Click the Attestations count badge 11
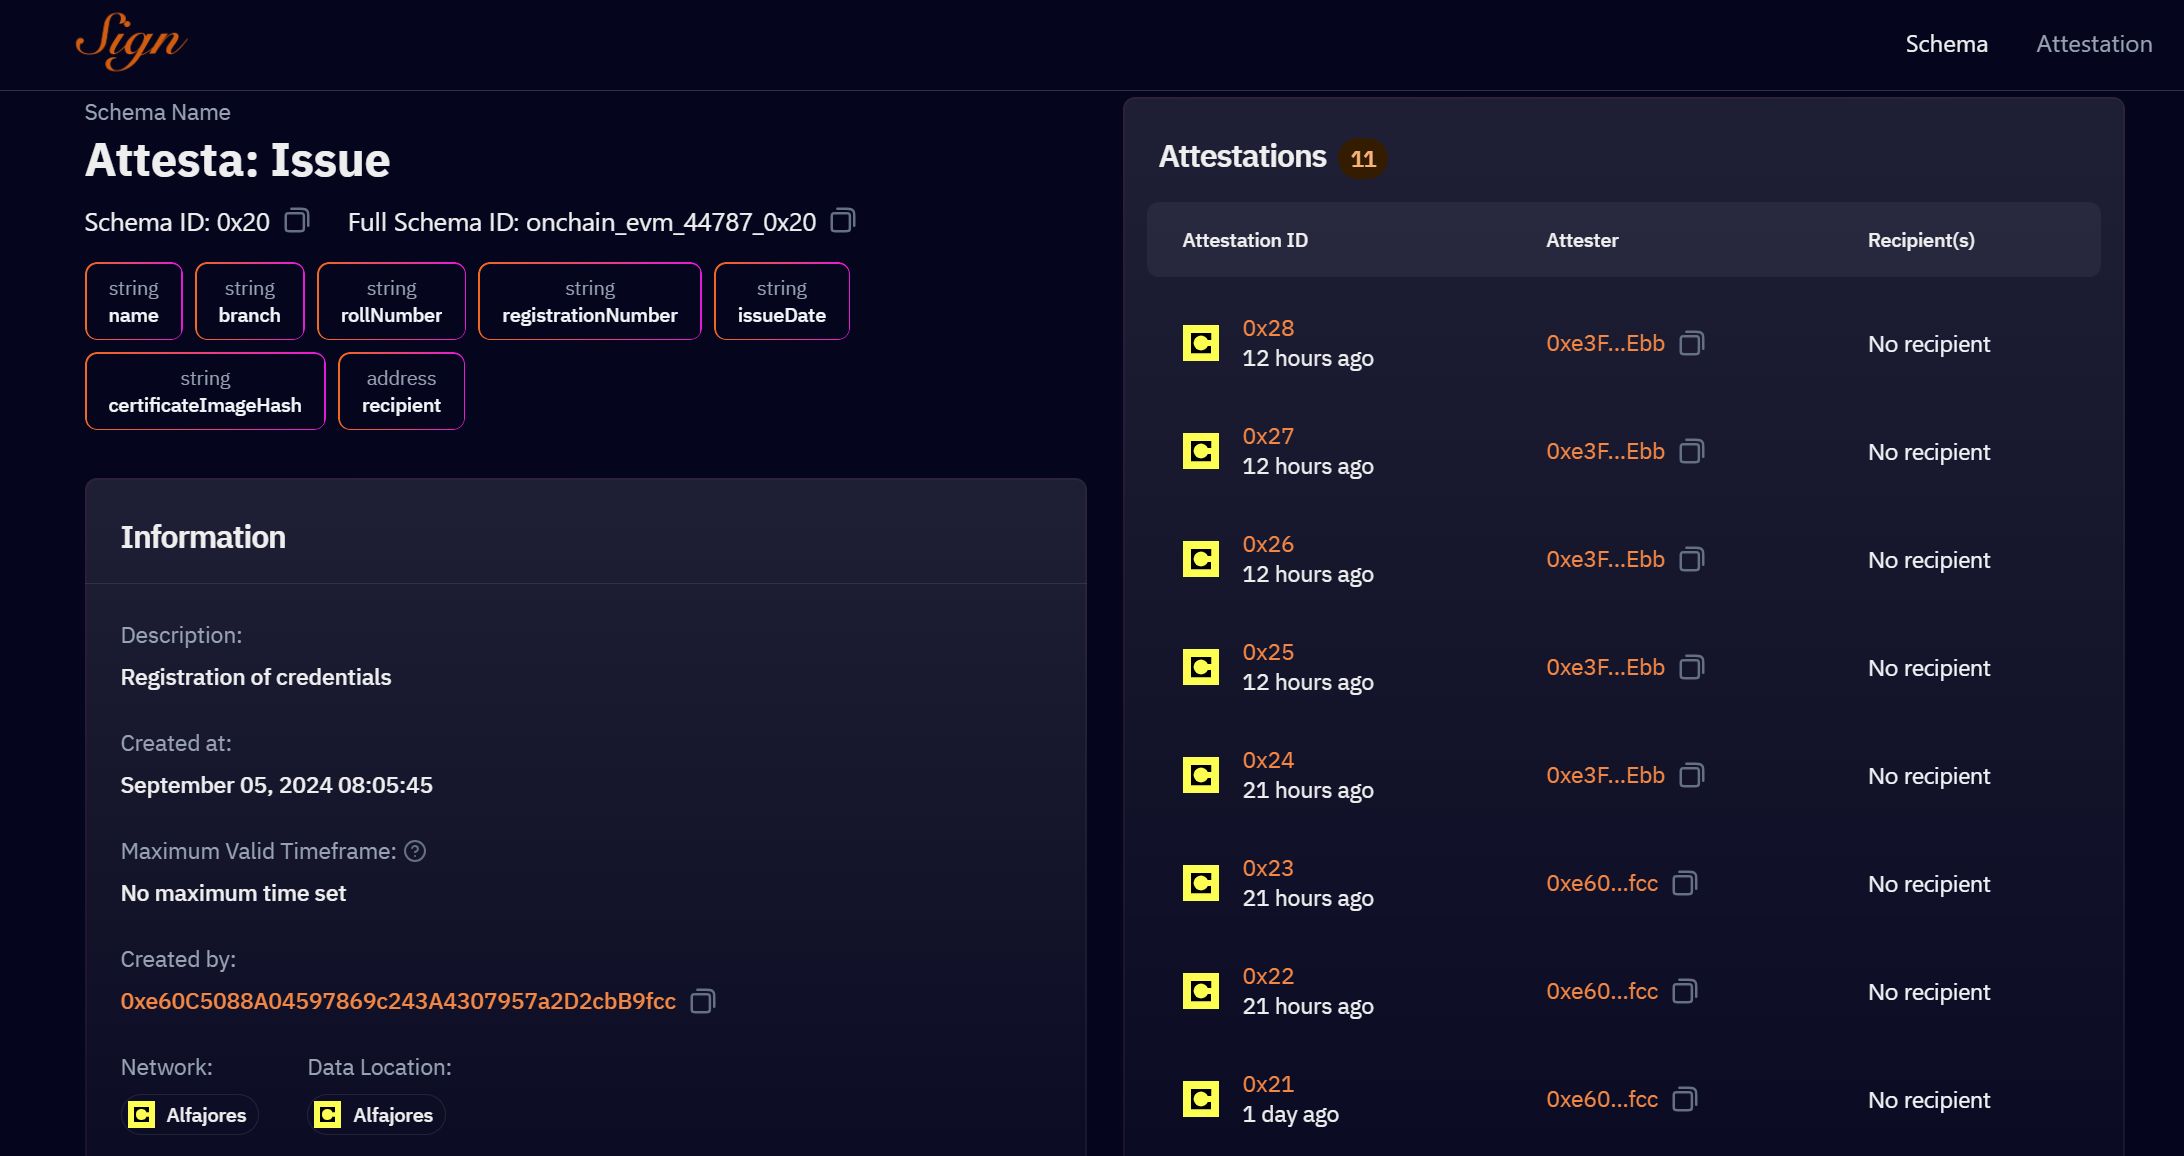Screen dimensions: 2184x1156 tap(1363, 158)
